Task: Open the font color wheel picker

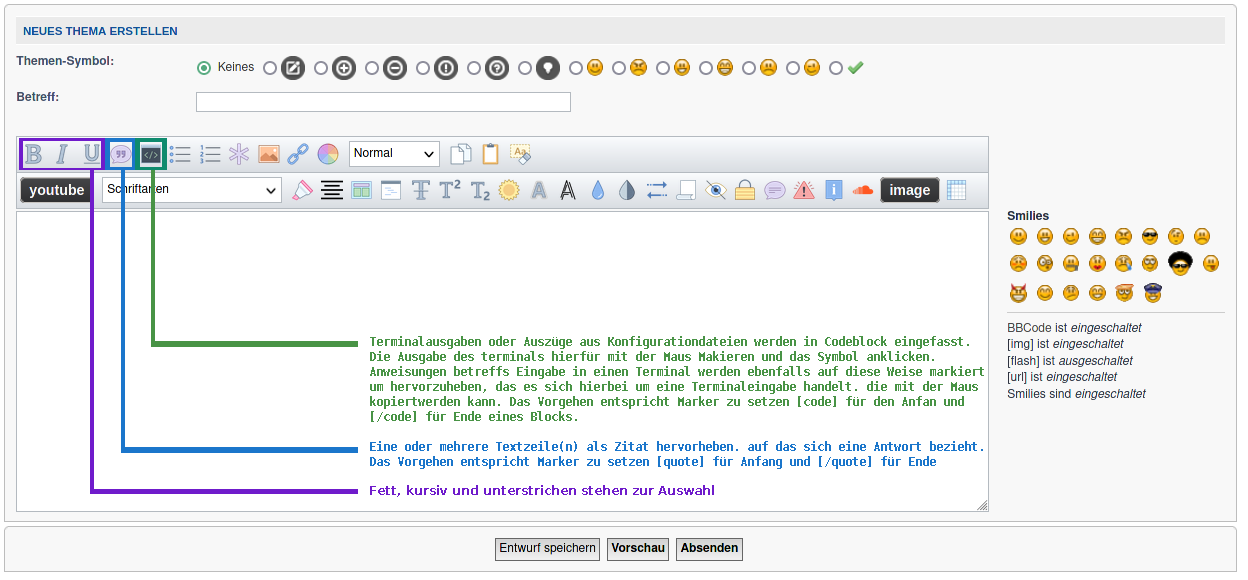Action: coord(328,154)
